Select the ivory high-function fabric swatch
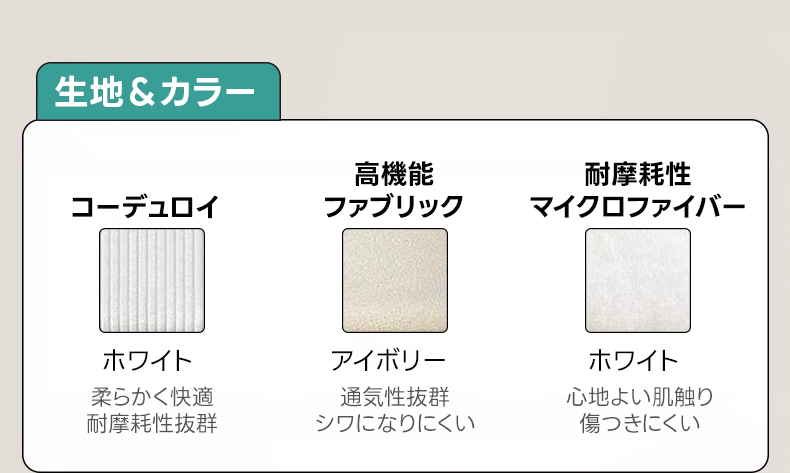Viewport: 790px width, 473px height. pyautogui.click(x=395, y=280)
